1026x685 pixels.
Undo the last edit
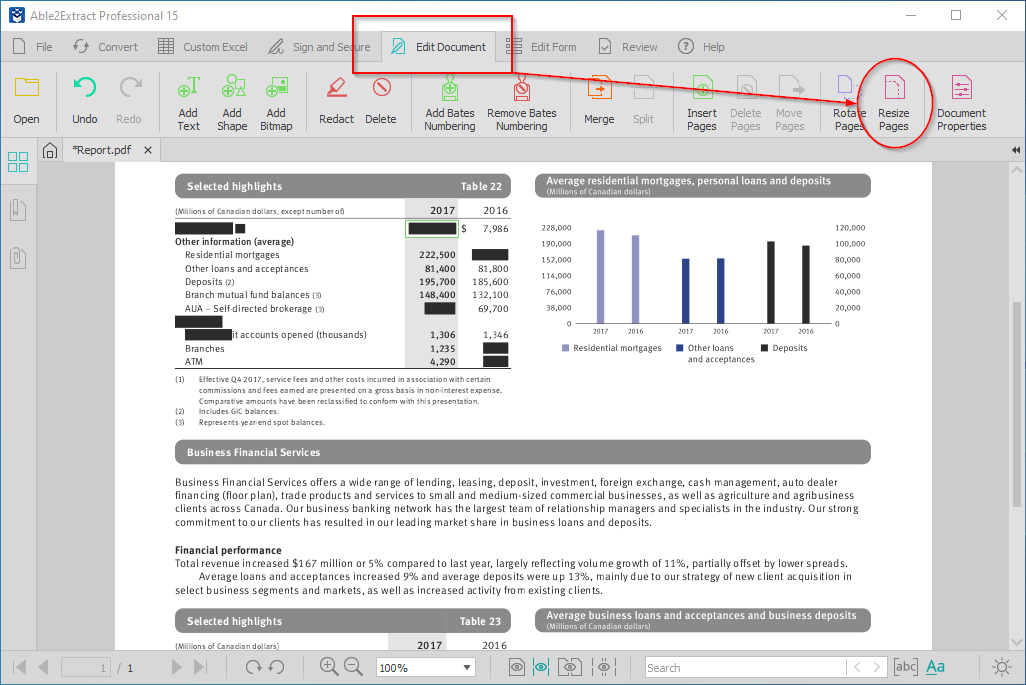84,101
